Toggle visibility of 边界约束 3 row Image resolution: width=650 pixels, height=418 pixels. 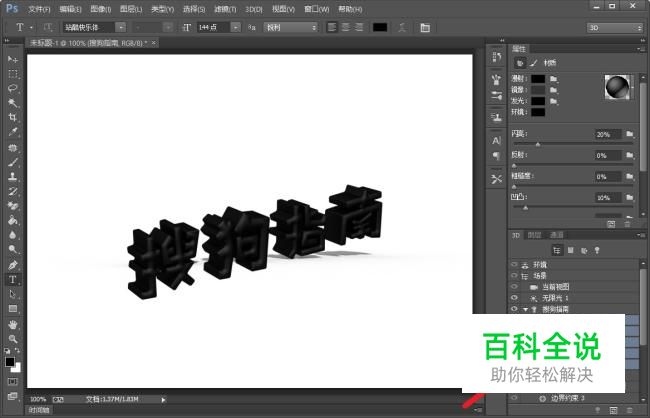514,398
